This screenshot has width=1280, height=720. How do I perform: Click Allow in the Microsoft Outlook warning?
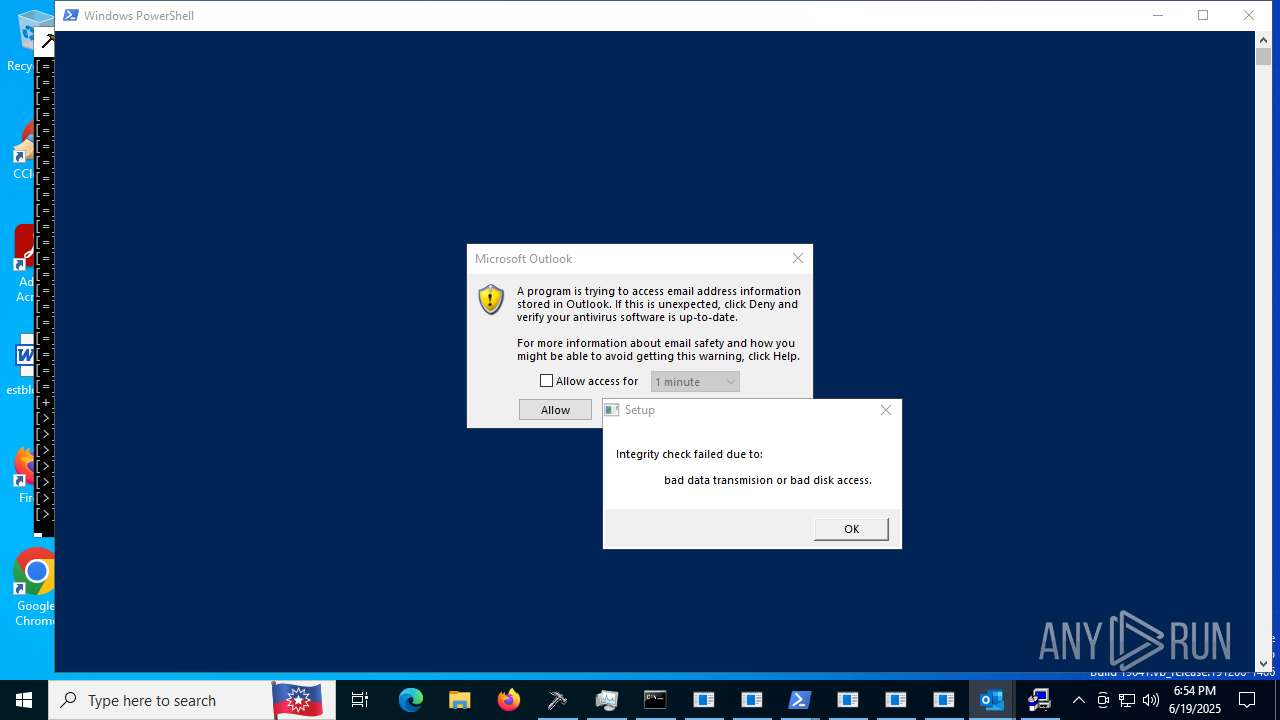(555, 410)
